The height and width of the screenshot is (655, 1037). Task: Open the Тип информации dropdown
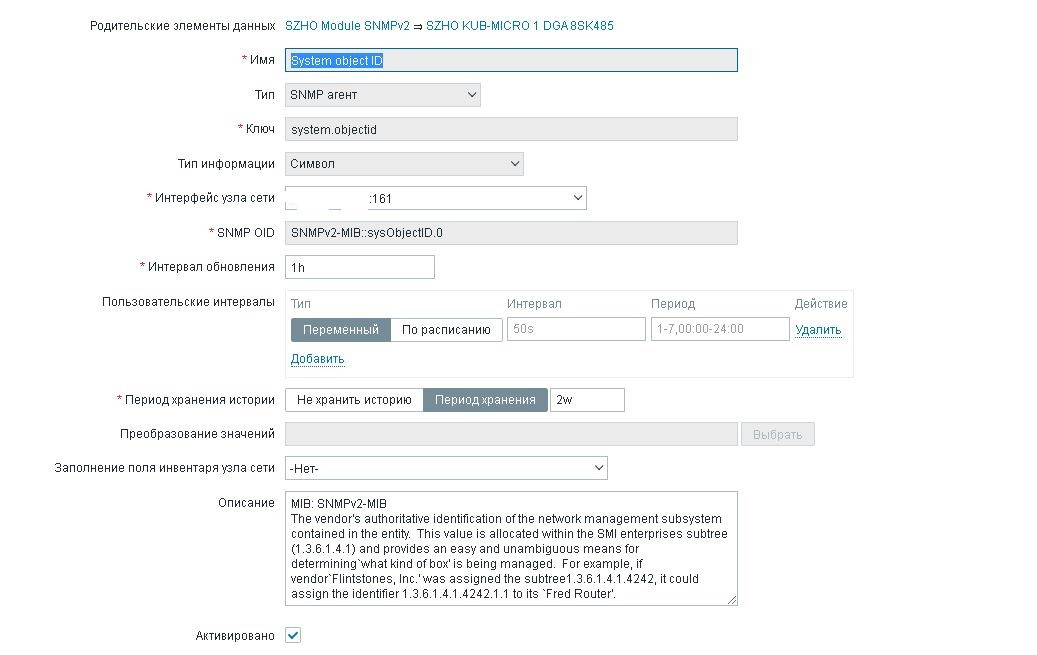[404, 164]
